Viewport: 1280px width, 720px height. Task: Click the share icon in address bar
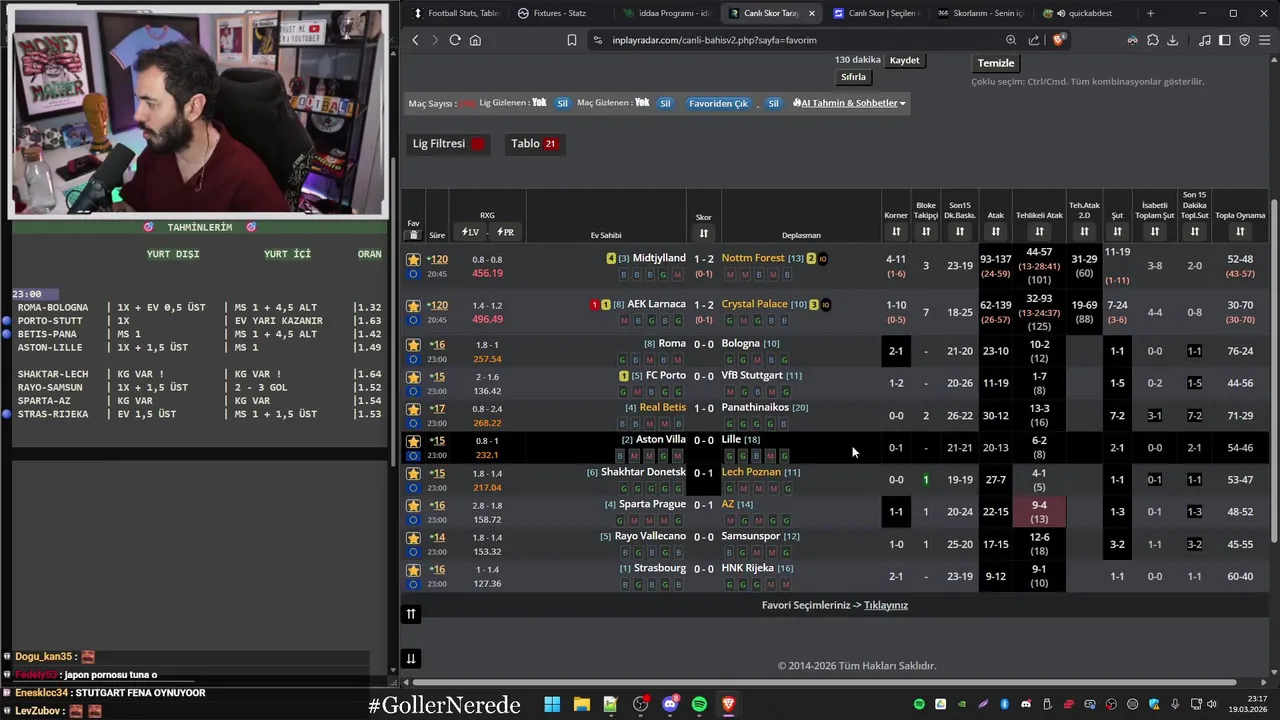pos(1034,40)
